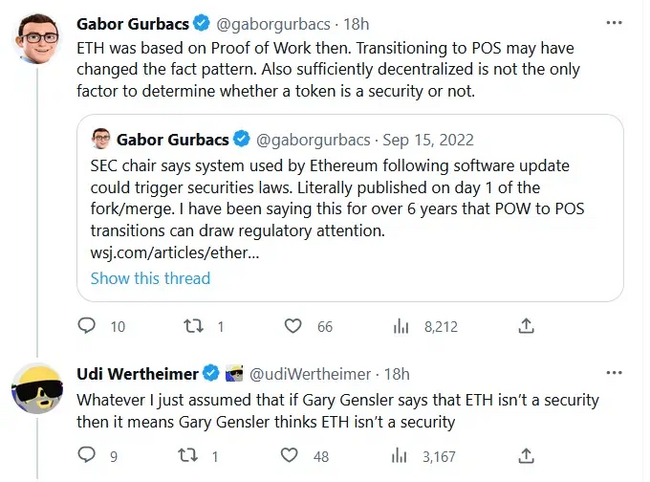The image size is (650, 482).
Task: Share Udi Wertheimer's tweet
Action: [526, 455]
